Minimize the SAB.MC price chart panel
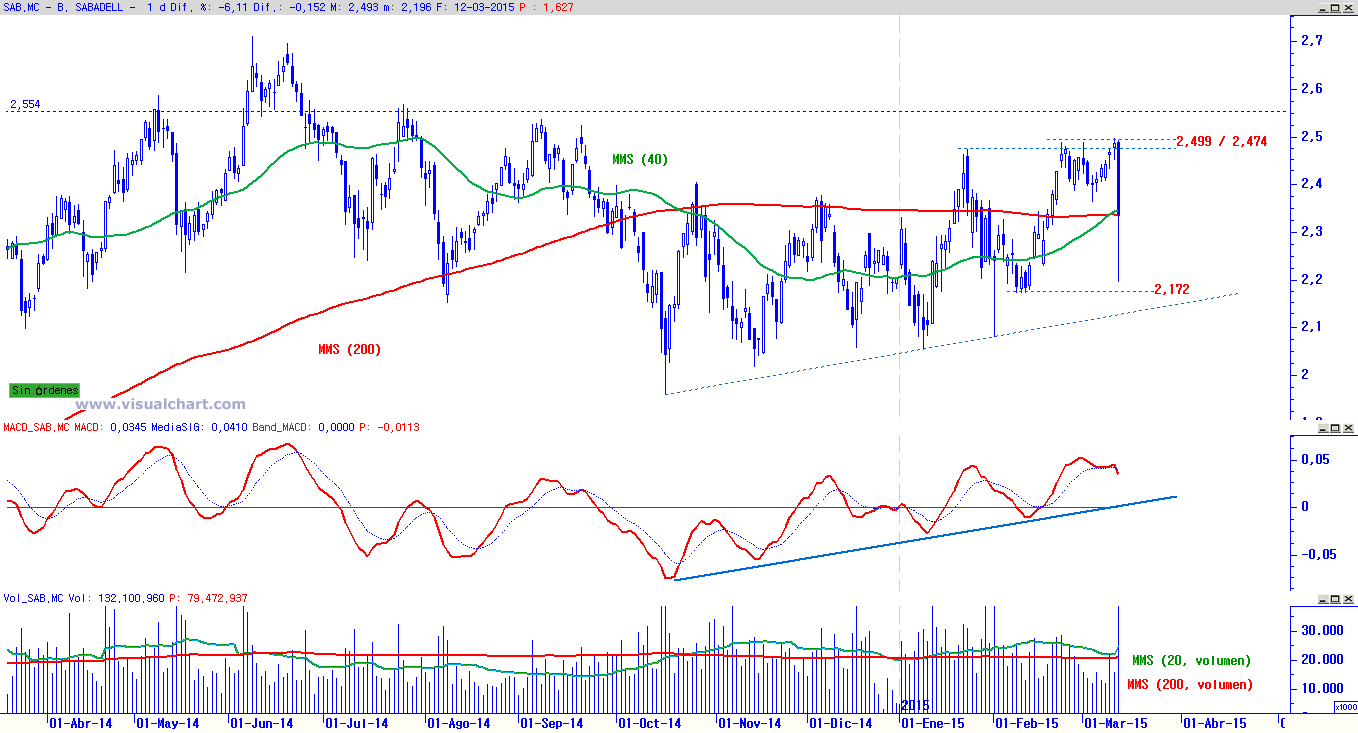 1322,7
